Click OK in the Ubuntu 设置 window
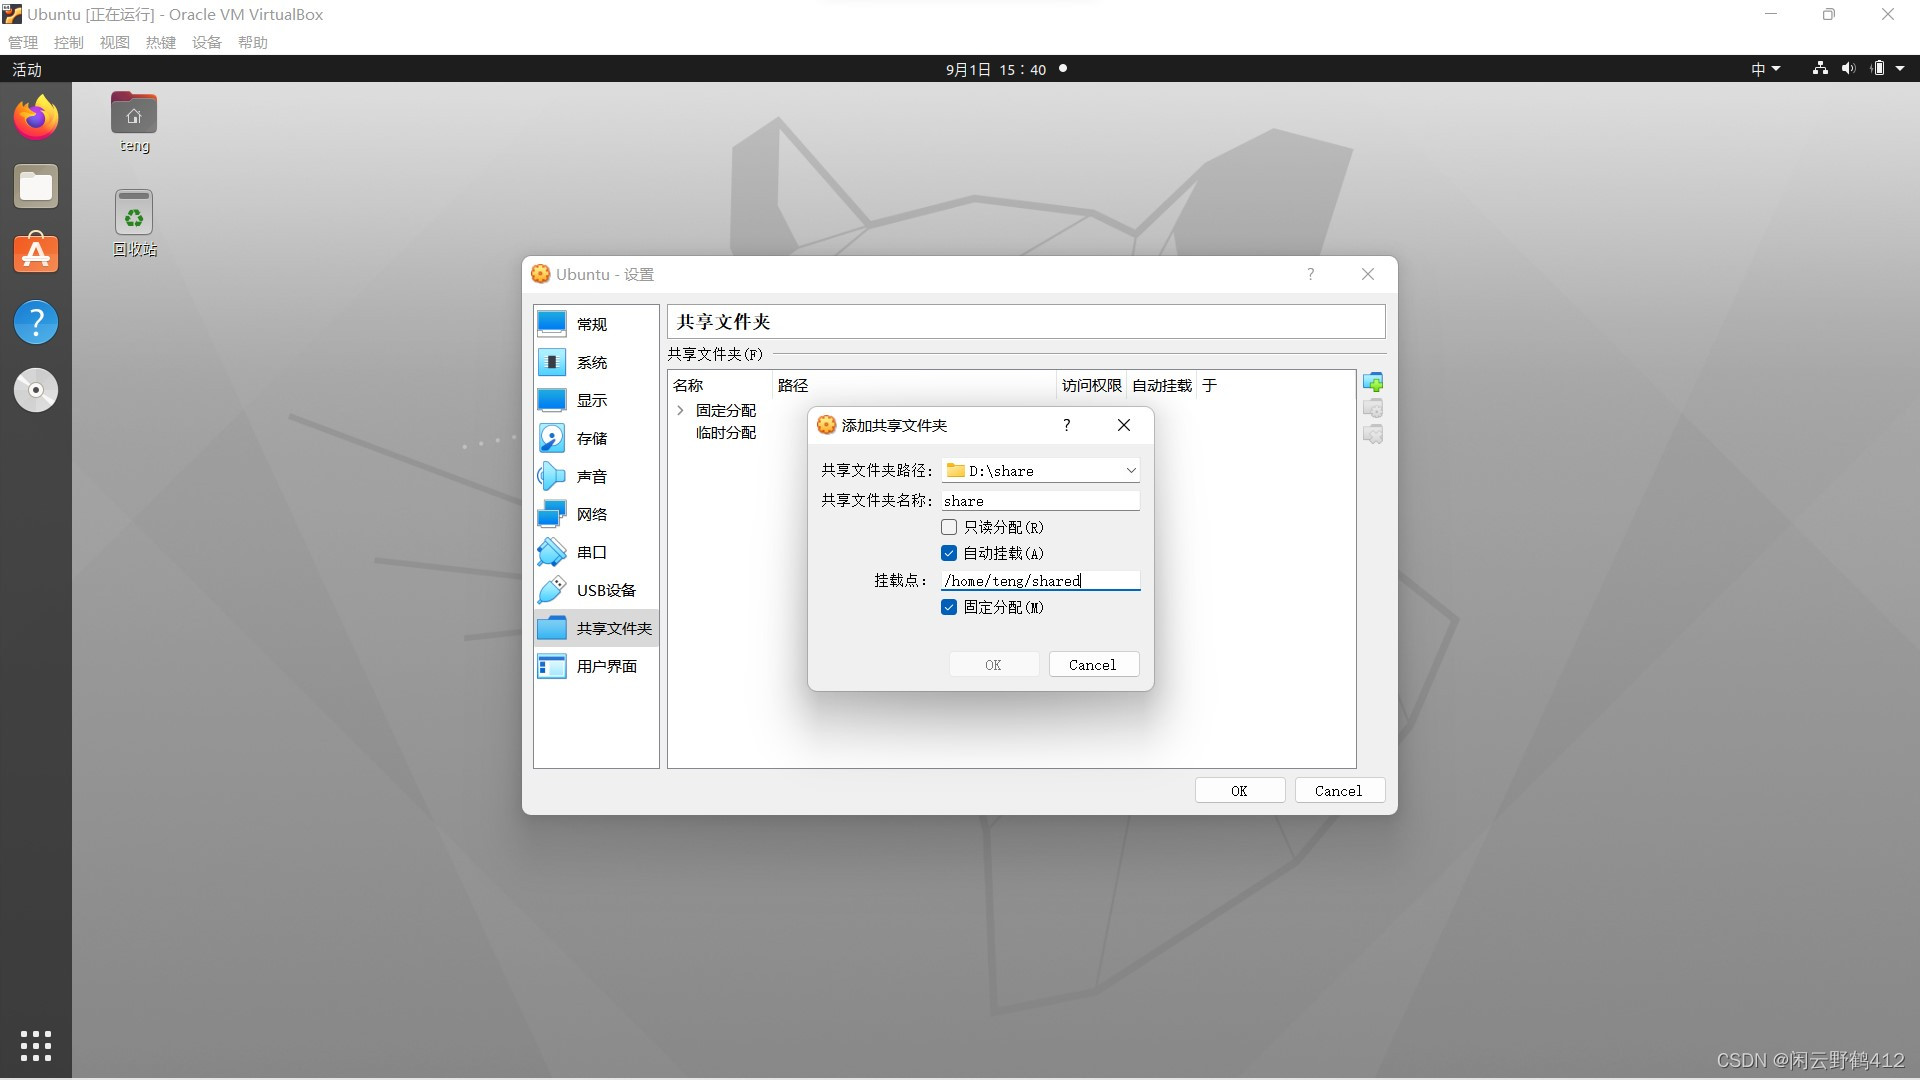The height and width of the screenshot is (1080, 1920). pos(1239,791)
